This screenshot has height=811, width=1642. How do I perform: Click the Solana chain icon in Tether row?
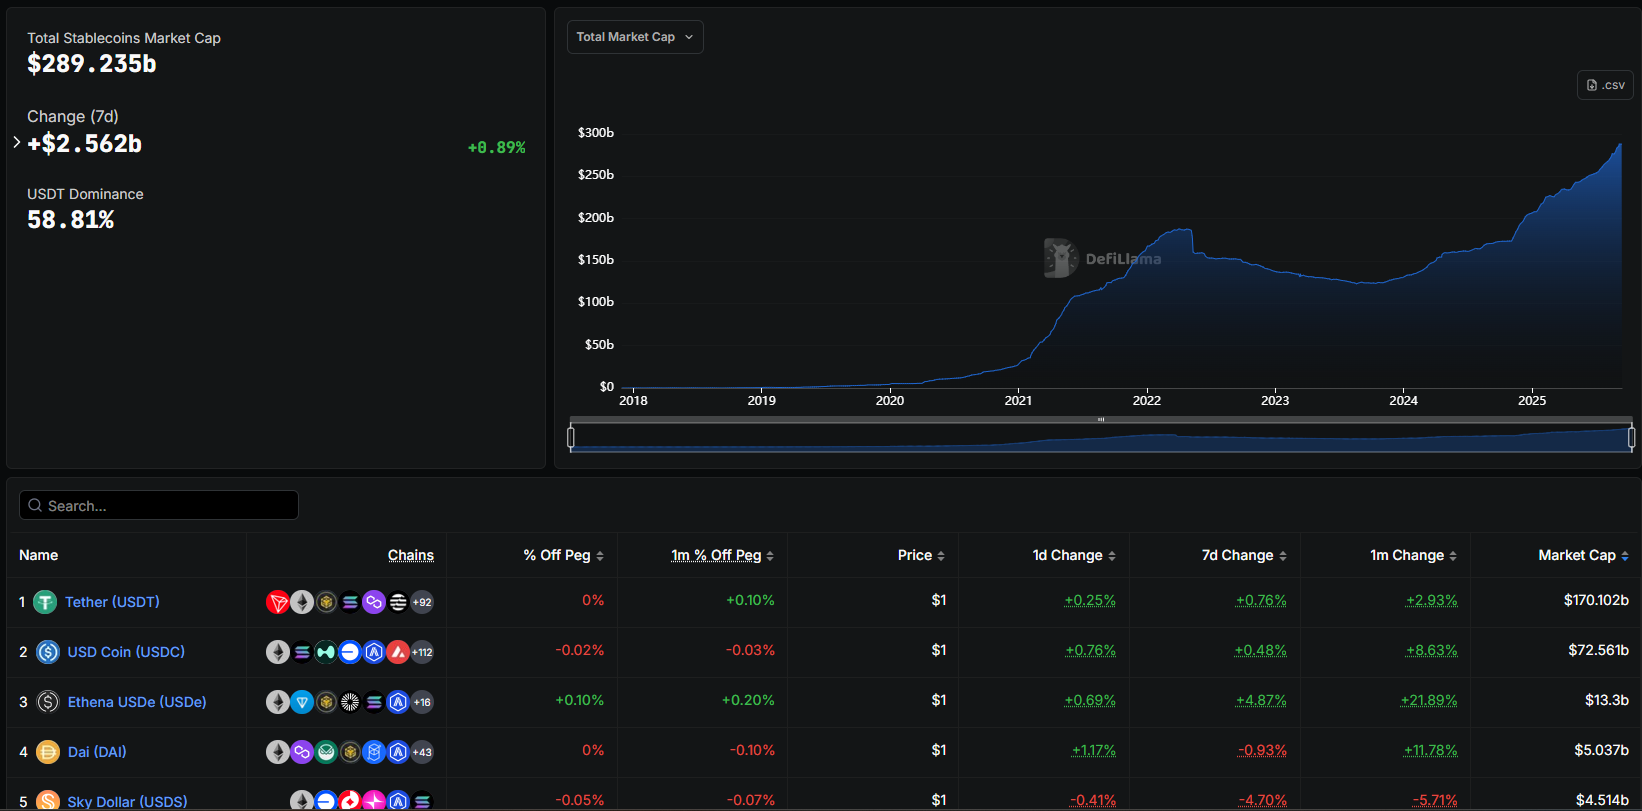click(350, 602)
